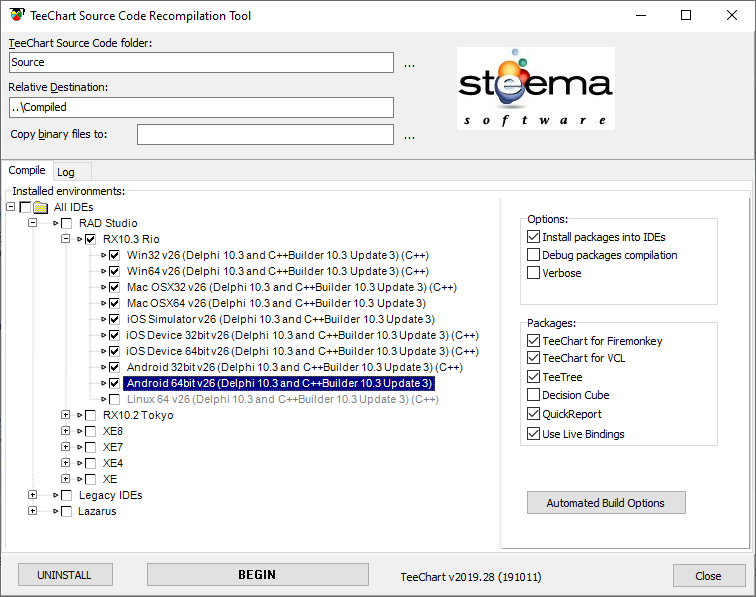
Task: Select the RX10.2 Tokyo label
Action: (x=138, y=415)
